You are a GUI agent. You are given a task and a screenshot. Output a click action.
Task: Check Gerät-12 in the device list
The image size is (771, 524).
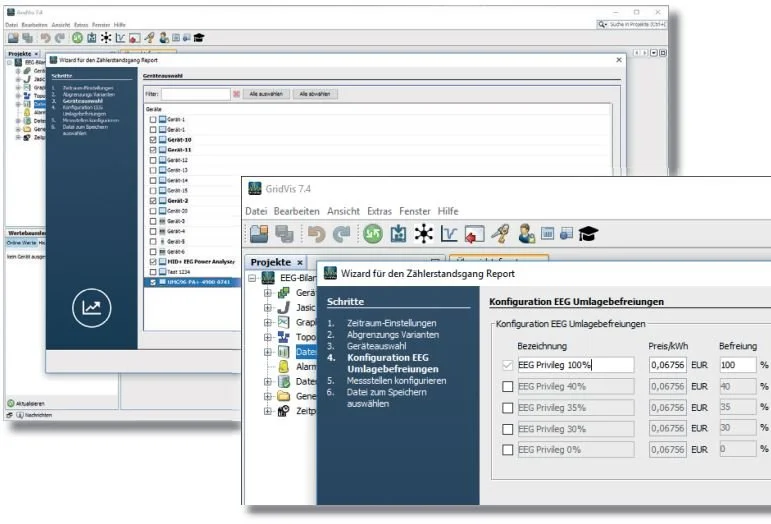pyautogui.click(x=153, y=160)
